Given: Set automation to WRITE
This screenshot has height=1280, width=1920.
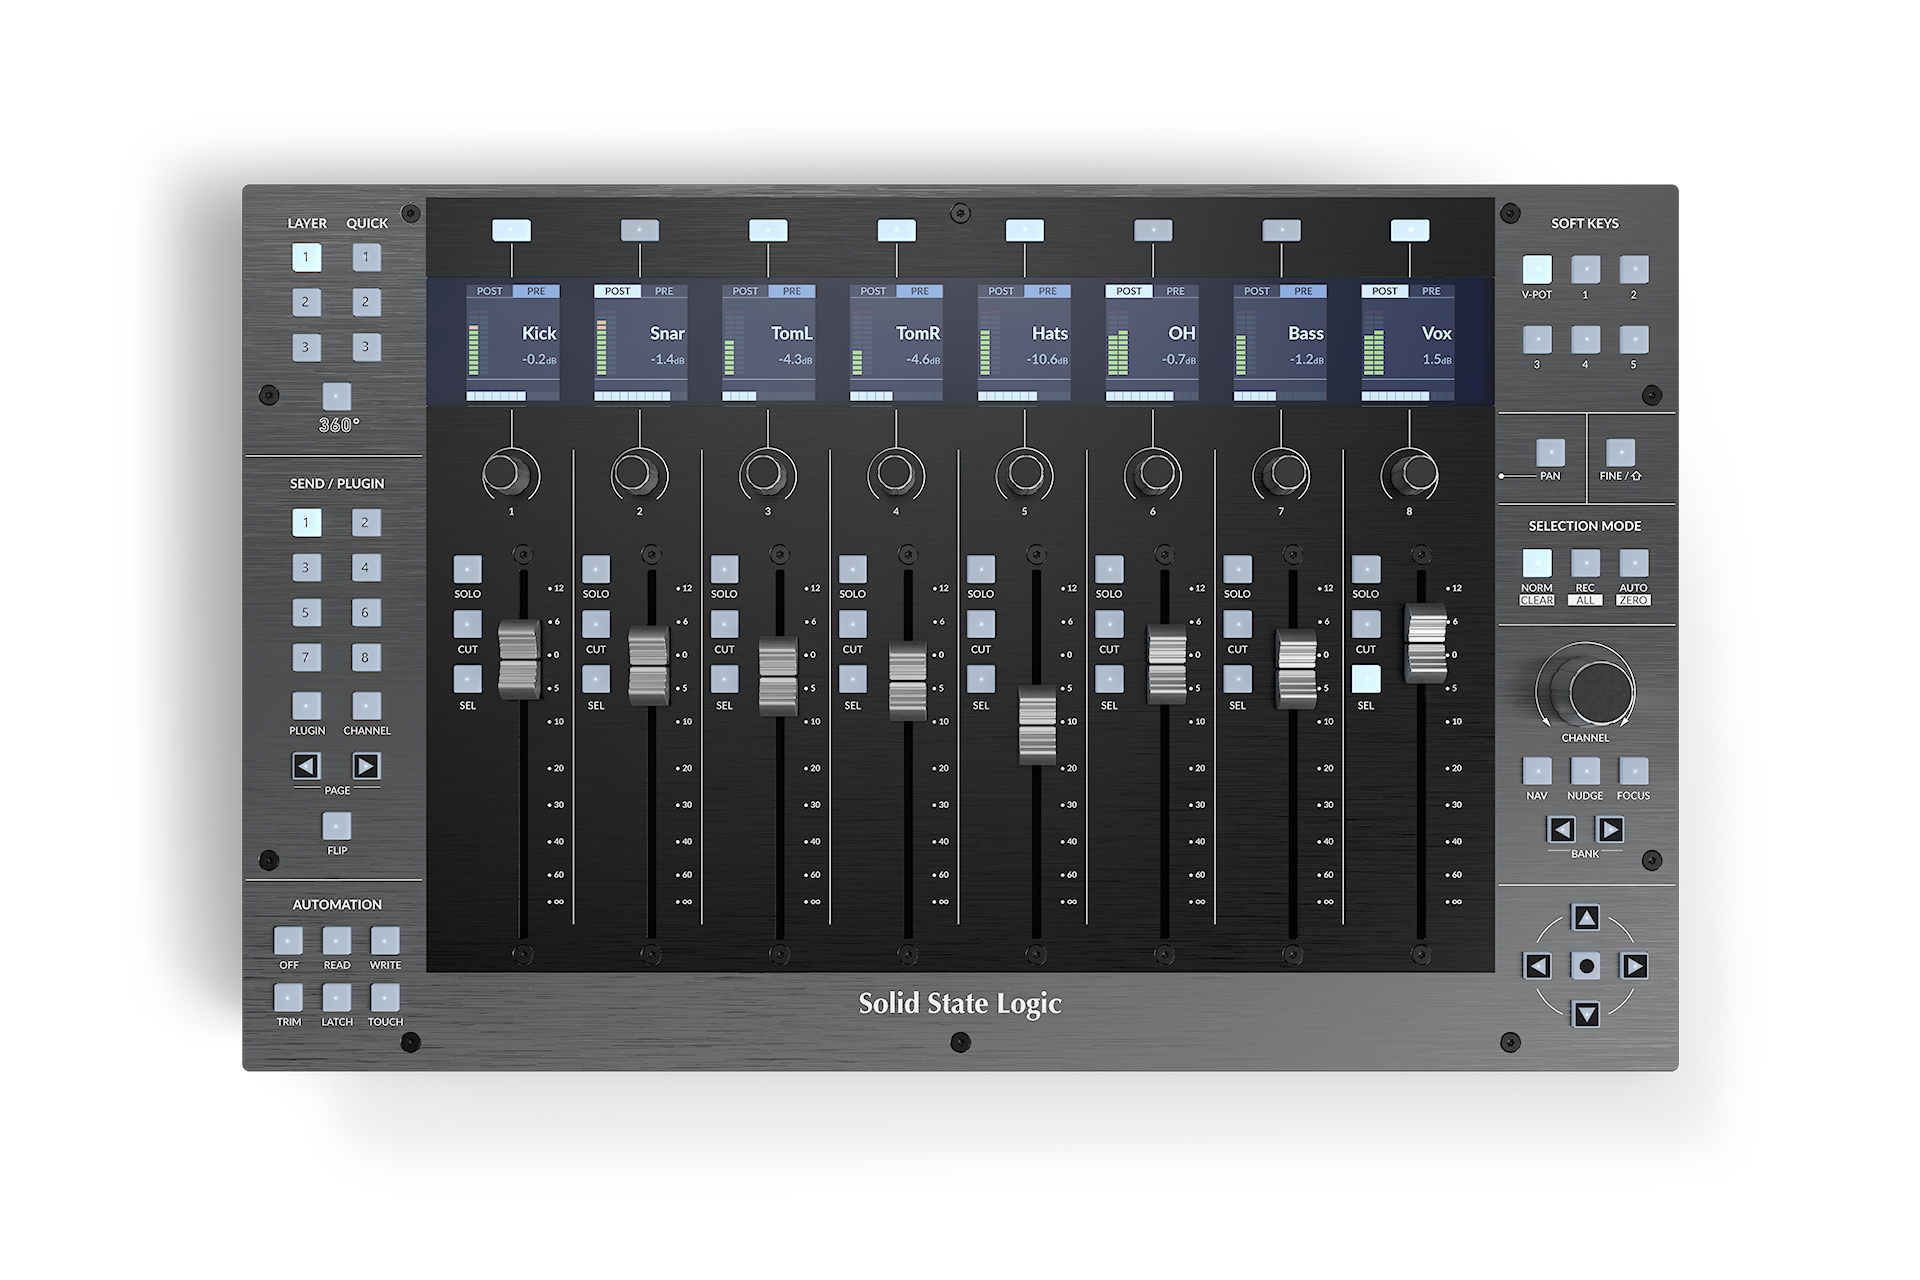Looking at the screenshot, I should pos(385,941).
